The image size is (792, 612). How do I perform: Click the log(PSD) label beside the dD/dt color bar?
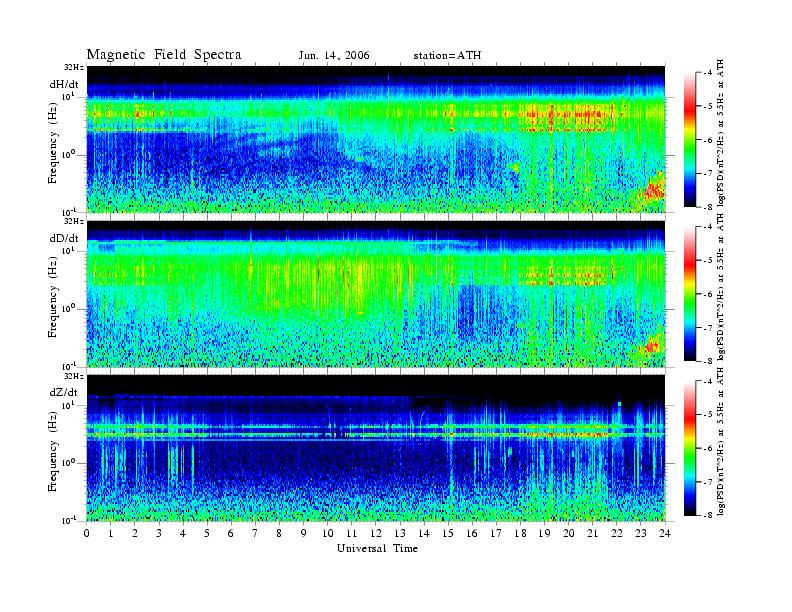722,287
